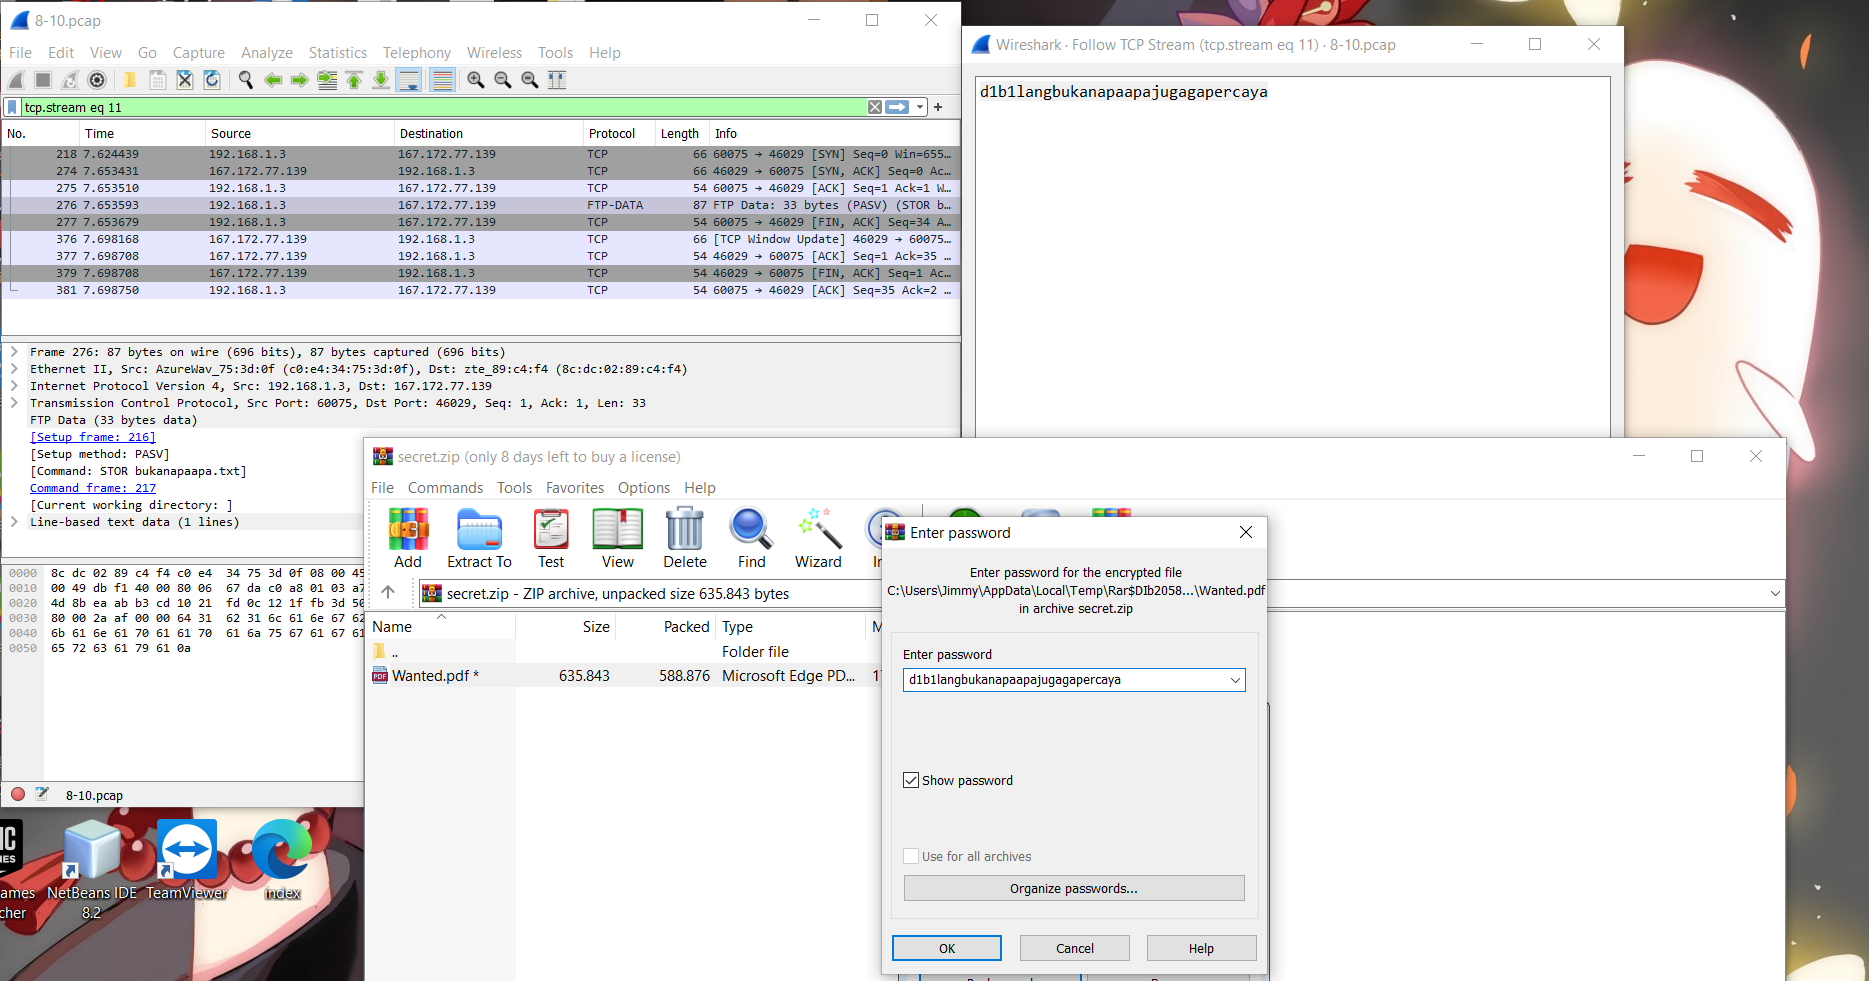
Task: Clear the tcp.stream display filter
Action: (x=875, y=107)
